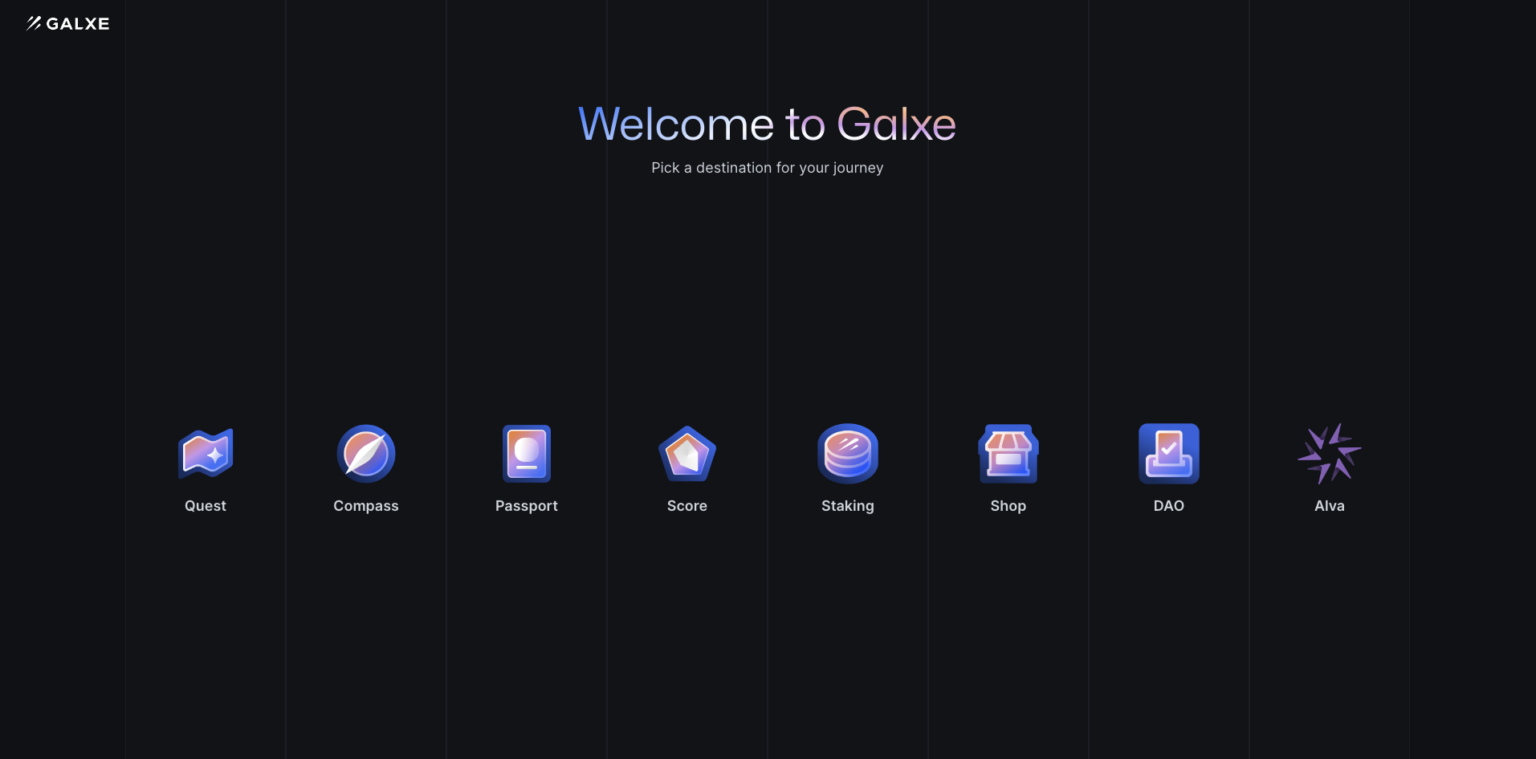Open Passport from the destination icons
The image size is (1536, 759).
click(x=527, y=453)
